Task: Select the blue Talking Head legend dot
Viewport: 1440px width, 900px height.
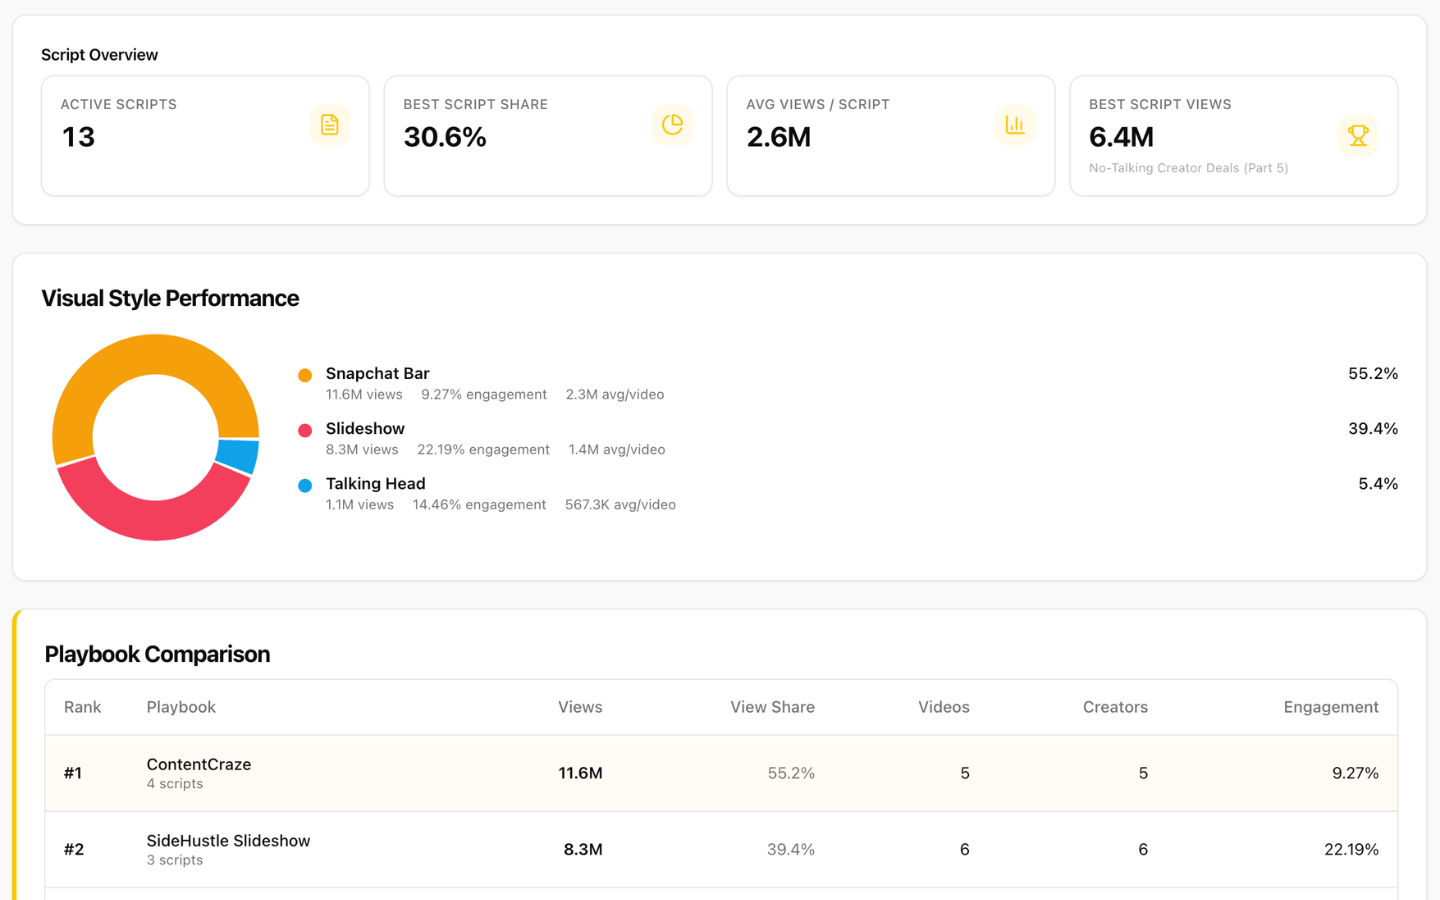Action: [x=304, y=485]
